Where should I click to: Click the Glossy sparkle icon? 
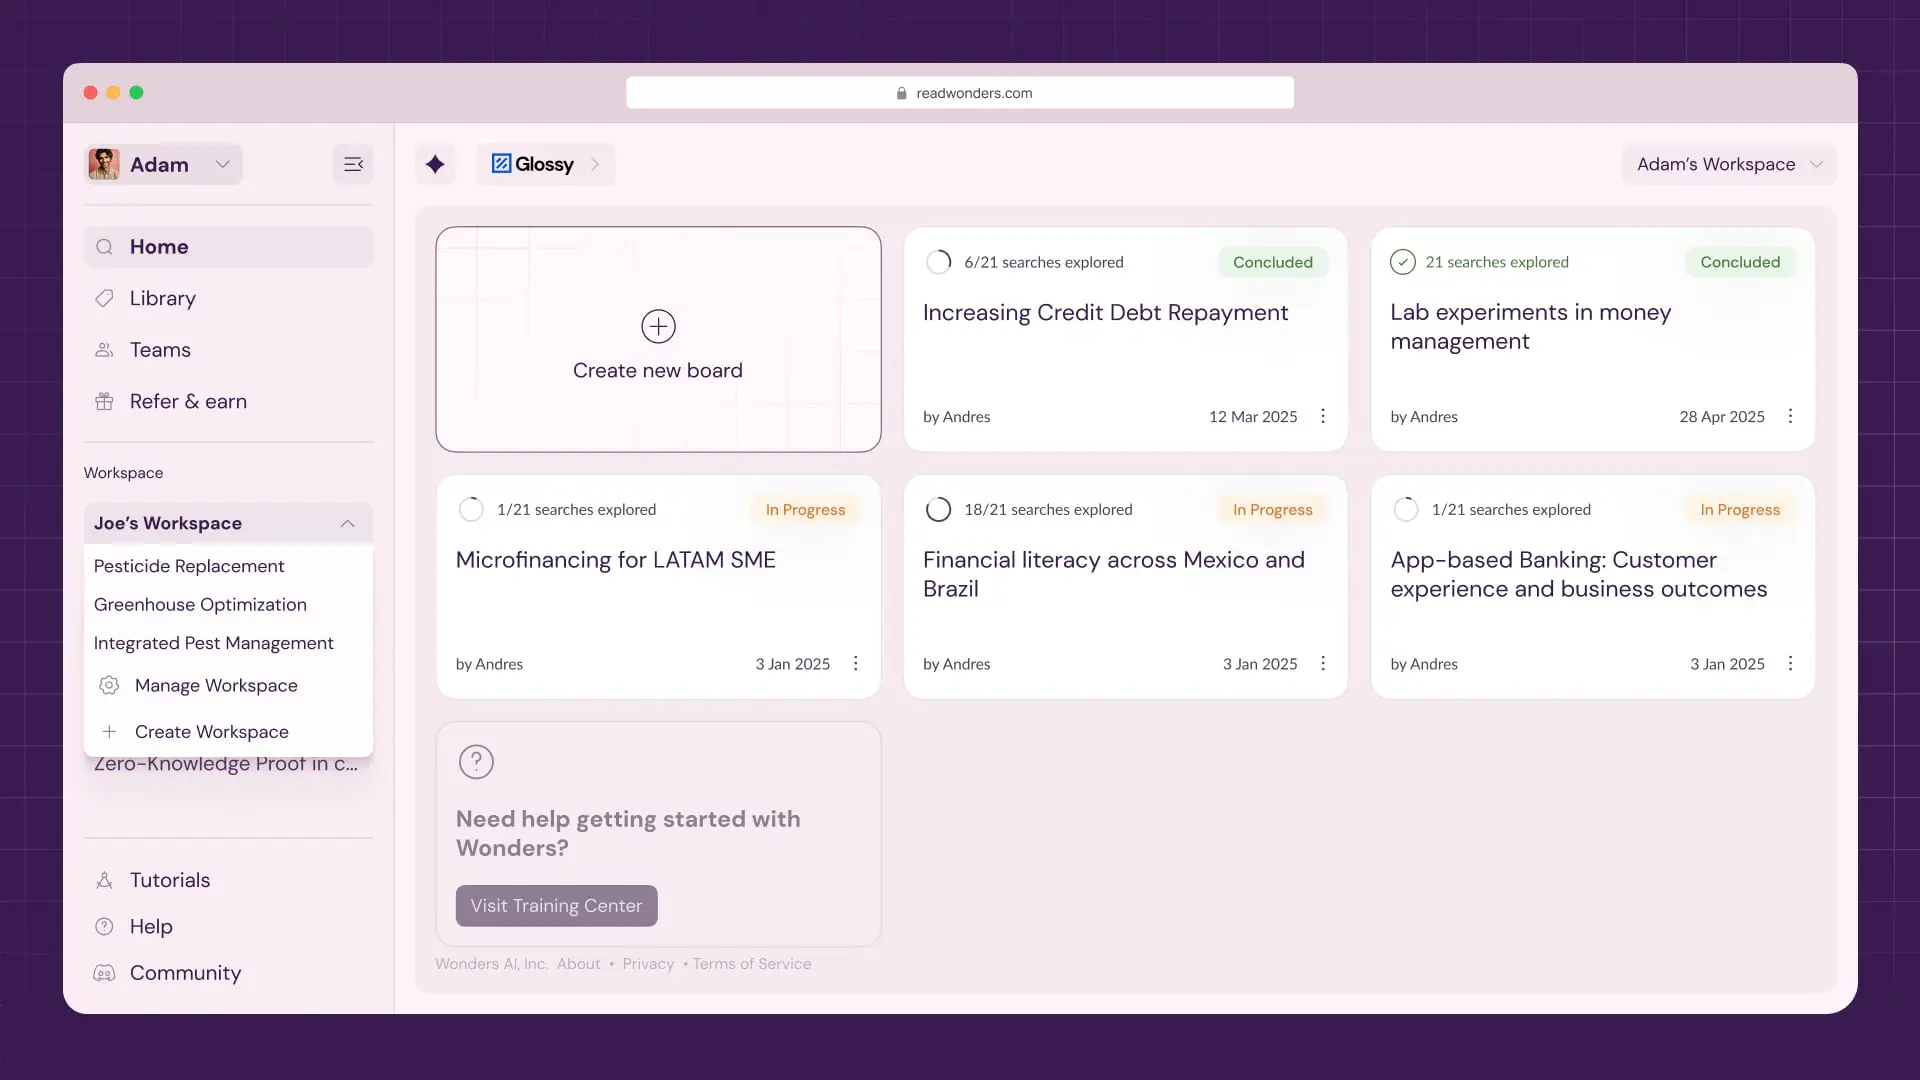[x=435, y=164]
